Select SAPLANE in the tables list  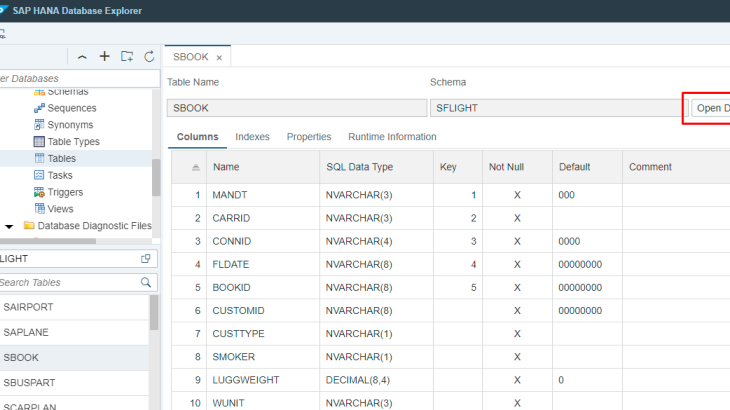74,332
